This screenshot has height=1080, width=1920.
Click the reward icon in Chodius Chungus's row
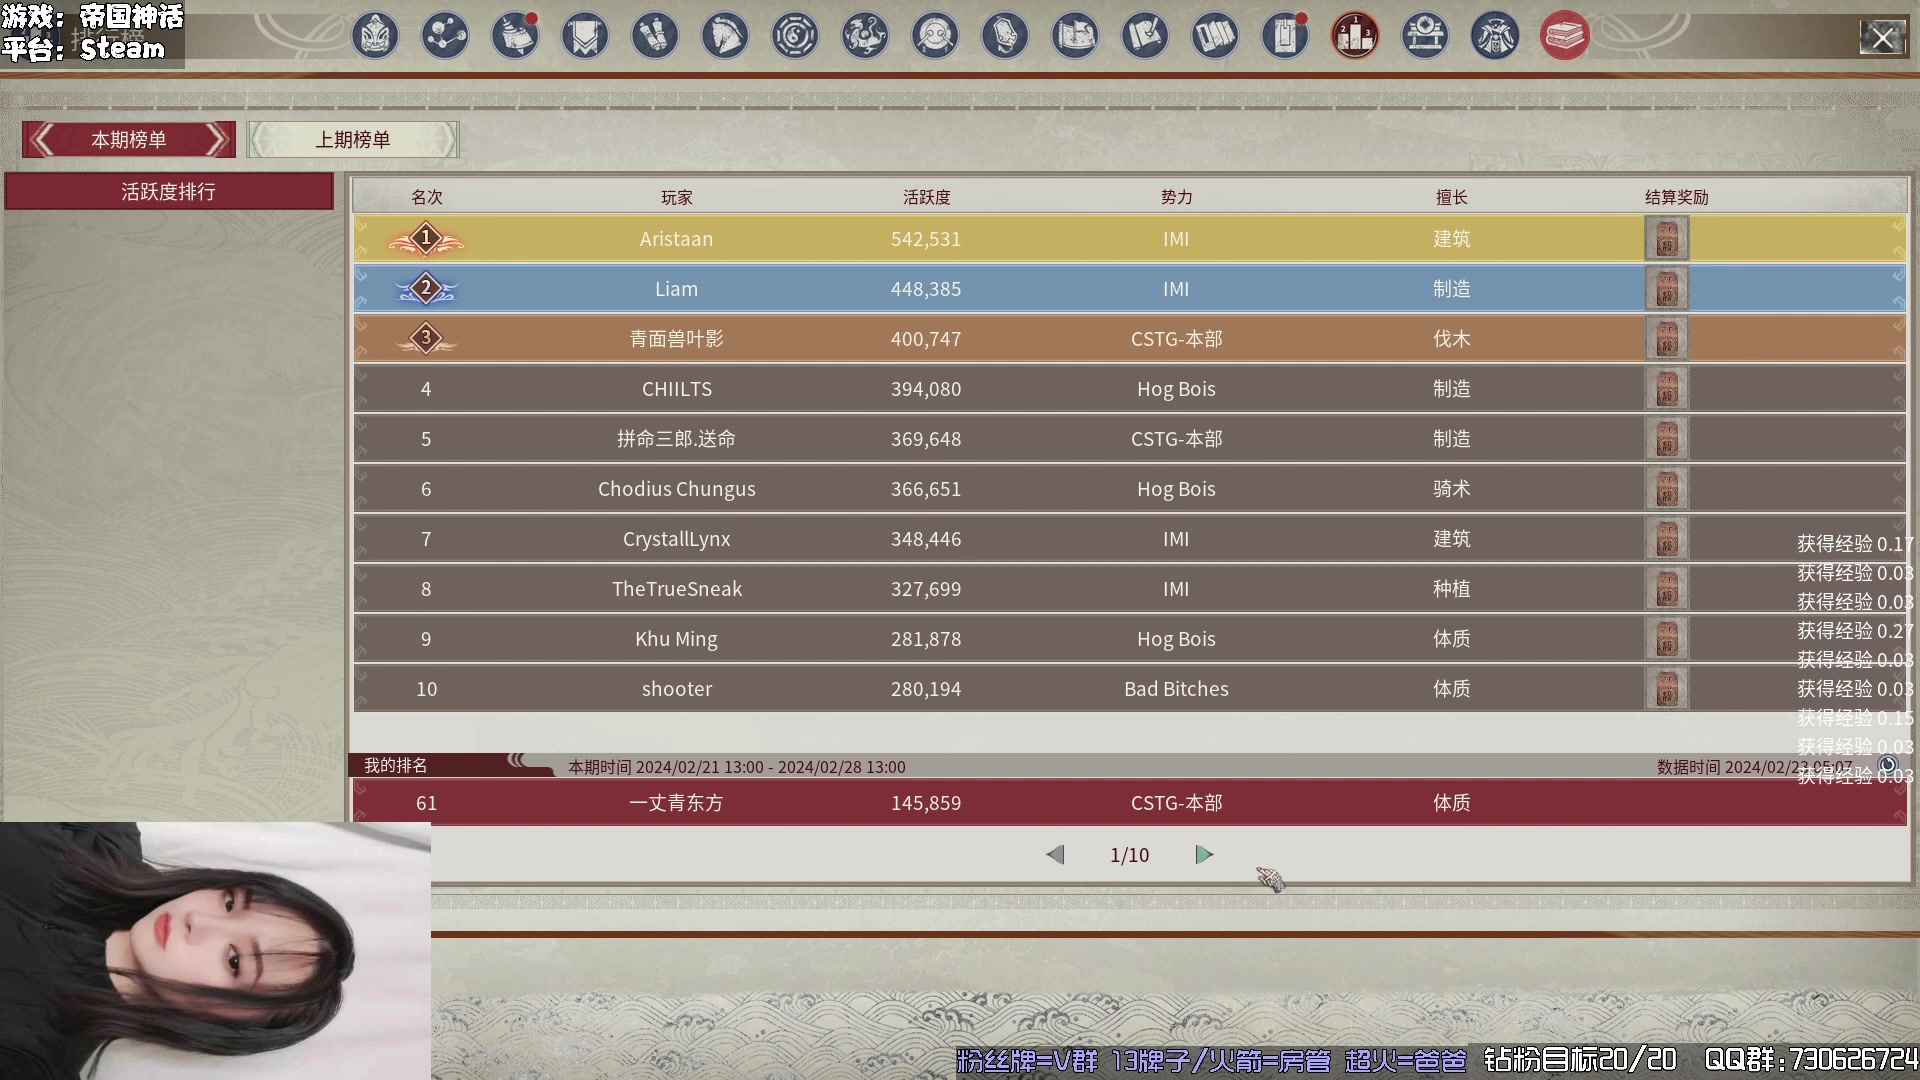pos(1667,489)
